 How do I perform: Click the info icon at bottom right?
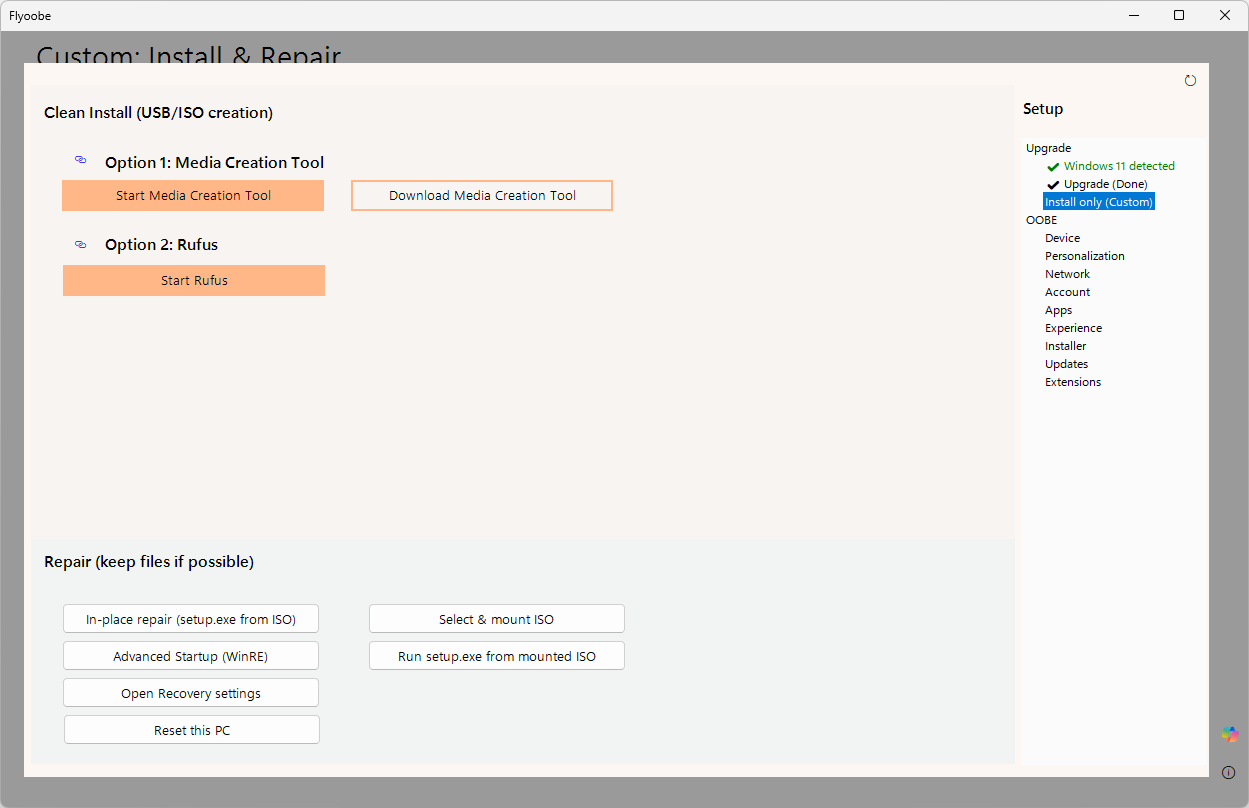coord(1229,772)
